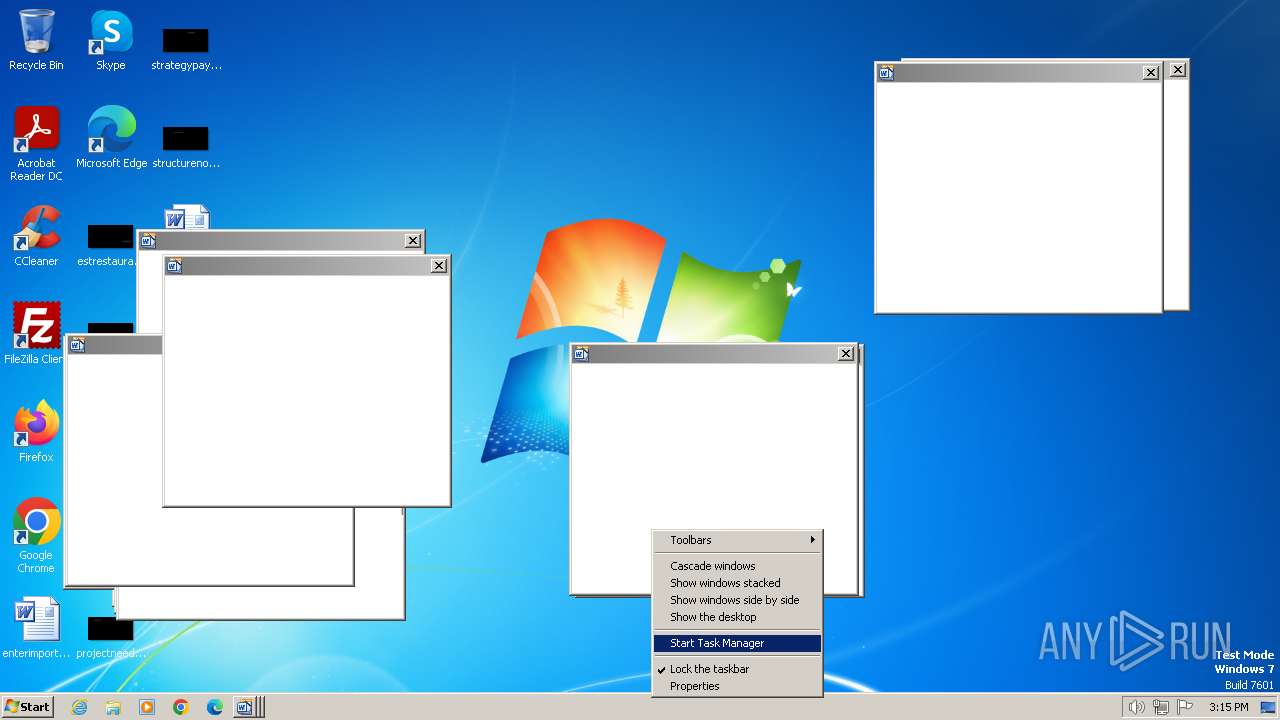Select the Word taskbar button
Screen dimensions: 1280x720
click(248, 707)
